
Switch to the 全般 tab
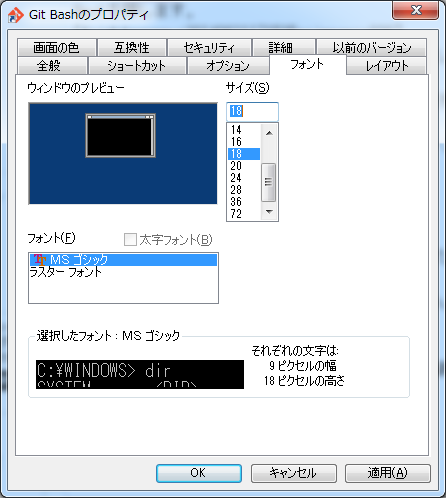(52, 65)
